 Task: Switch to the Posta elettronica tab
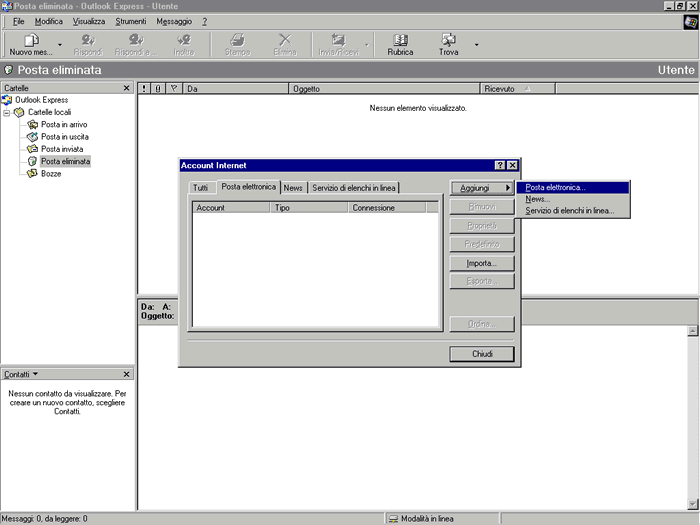click(249, 187)
